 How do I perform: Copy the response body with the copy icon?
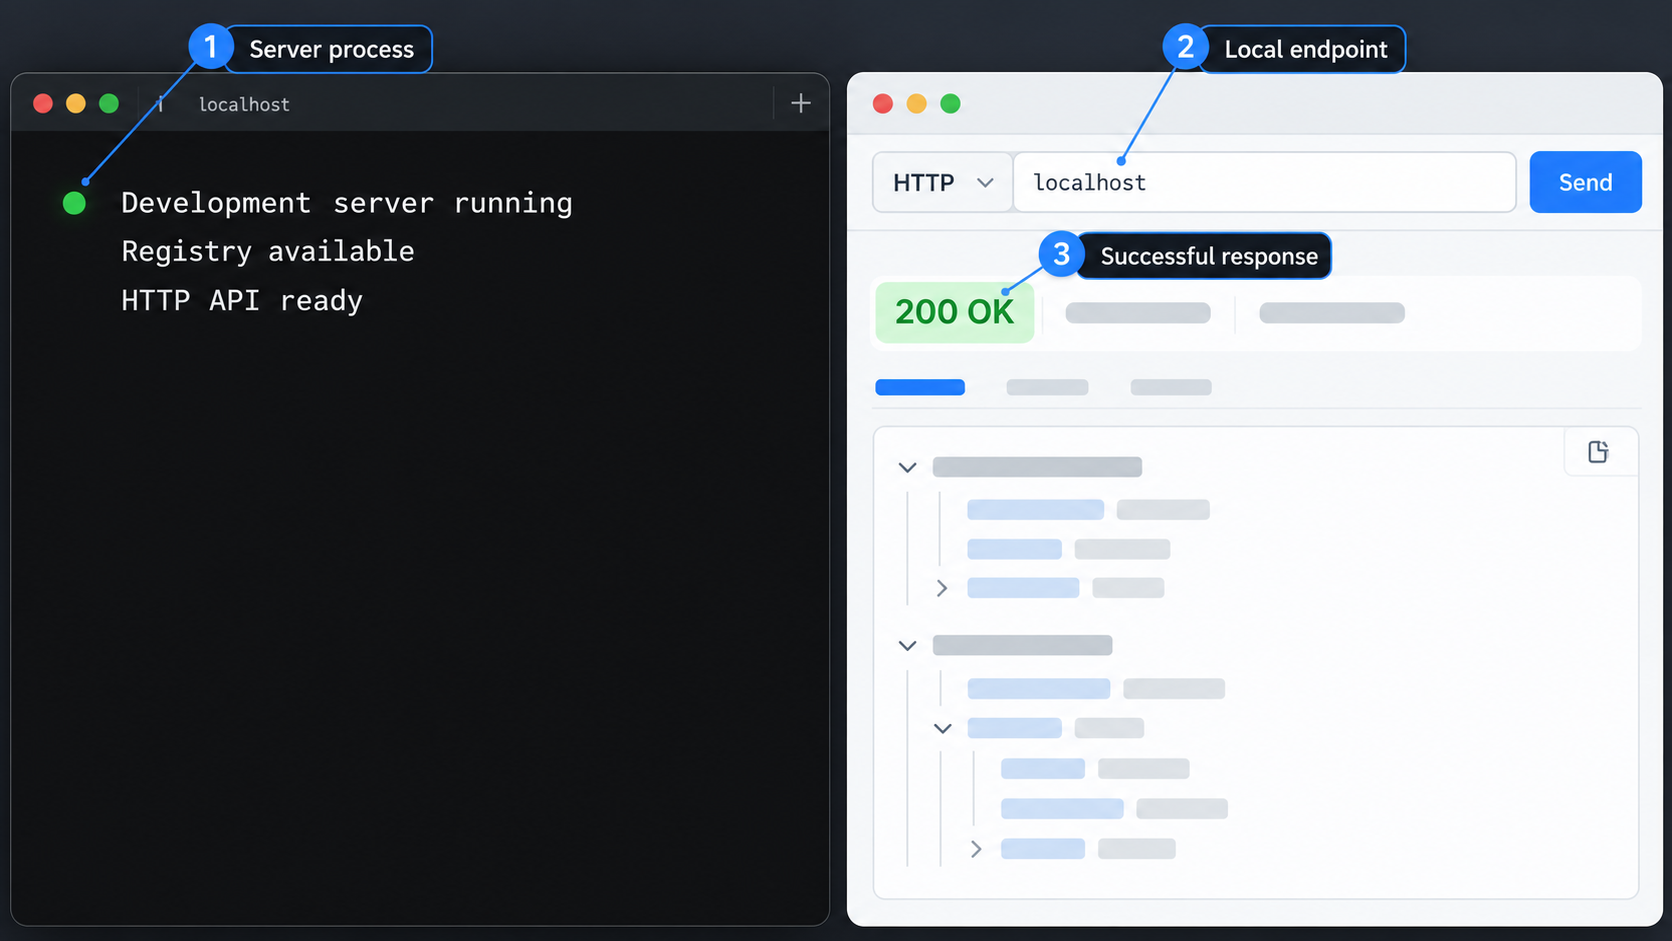(x=1598, y=452)
